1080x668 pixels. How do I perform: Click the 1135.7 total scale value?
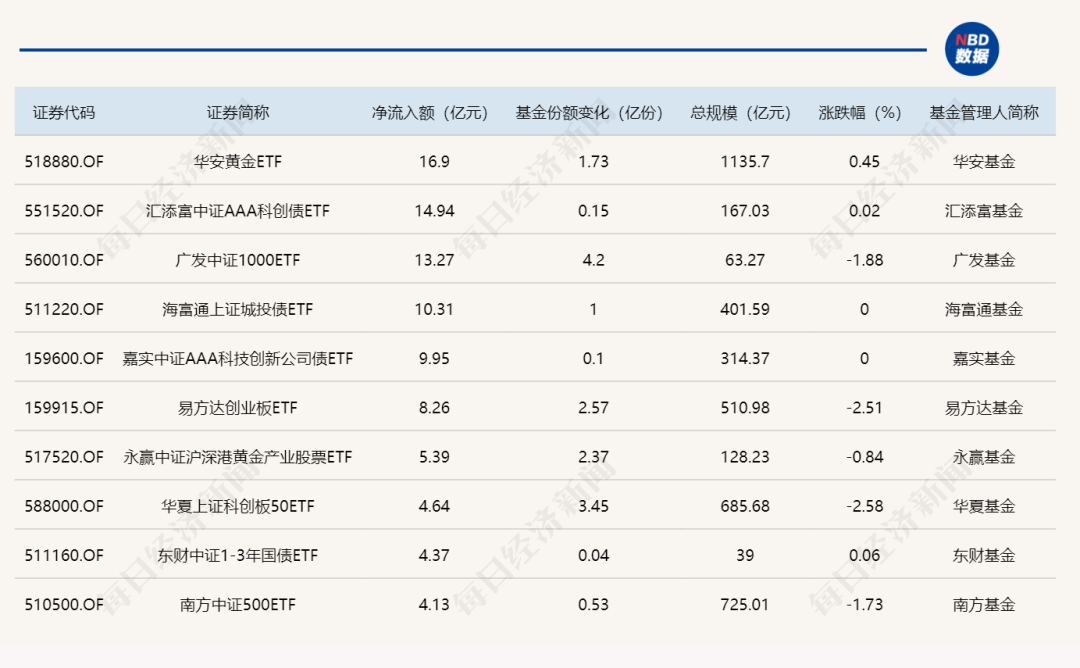pos(745,161)
